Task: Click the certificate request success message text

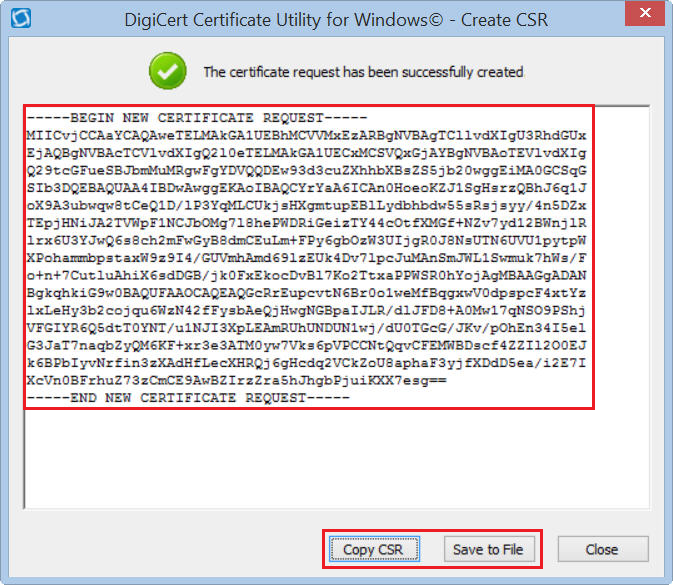Action: pyautogui.click(x=364, y=72)
